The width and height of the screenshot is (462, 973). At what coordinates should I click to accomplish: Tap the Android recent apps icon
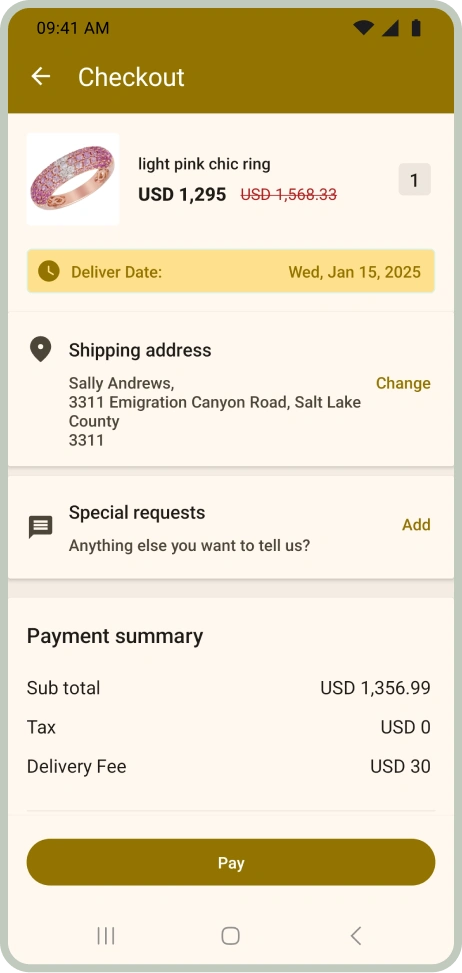(106, 936)
